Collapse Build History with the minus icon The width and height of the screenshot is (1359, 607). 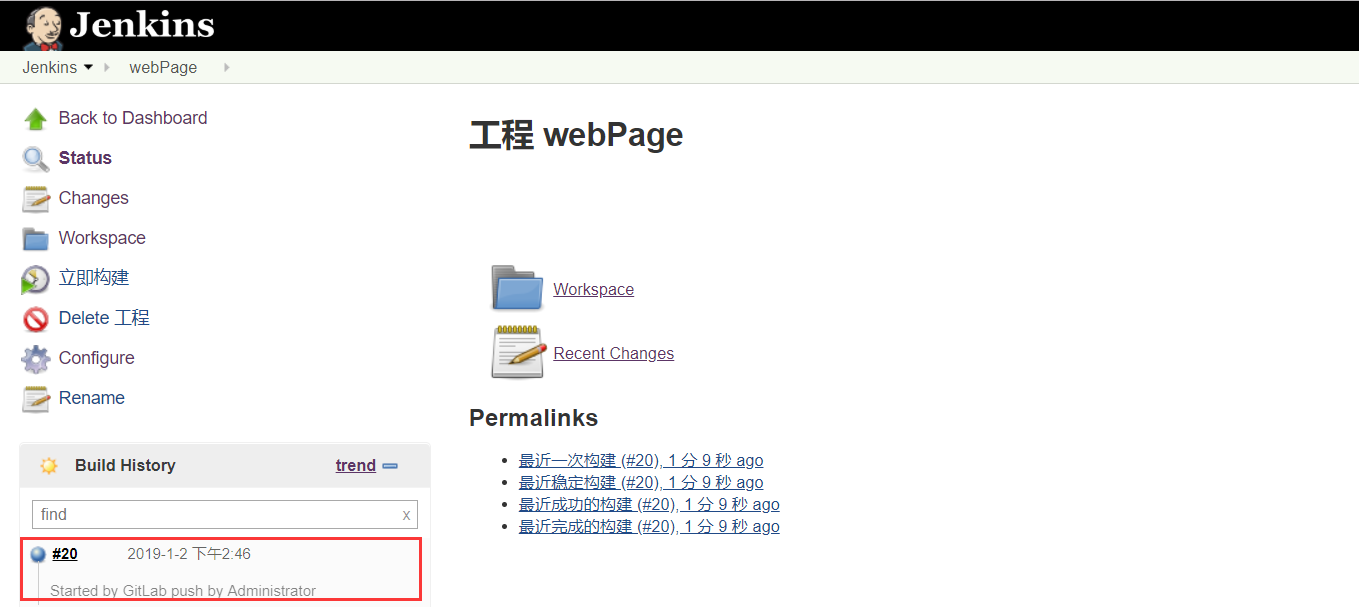390,466
